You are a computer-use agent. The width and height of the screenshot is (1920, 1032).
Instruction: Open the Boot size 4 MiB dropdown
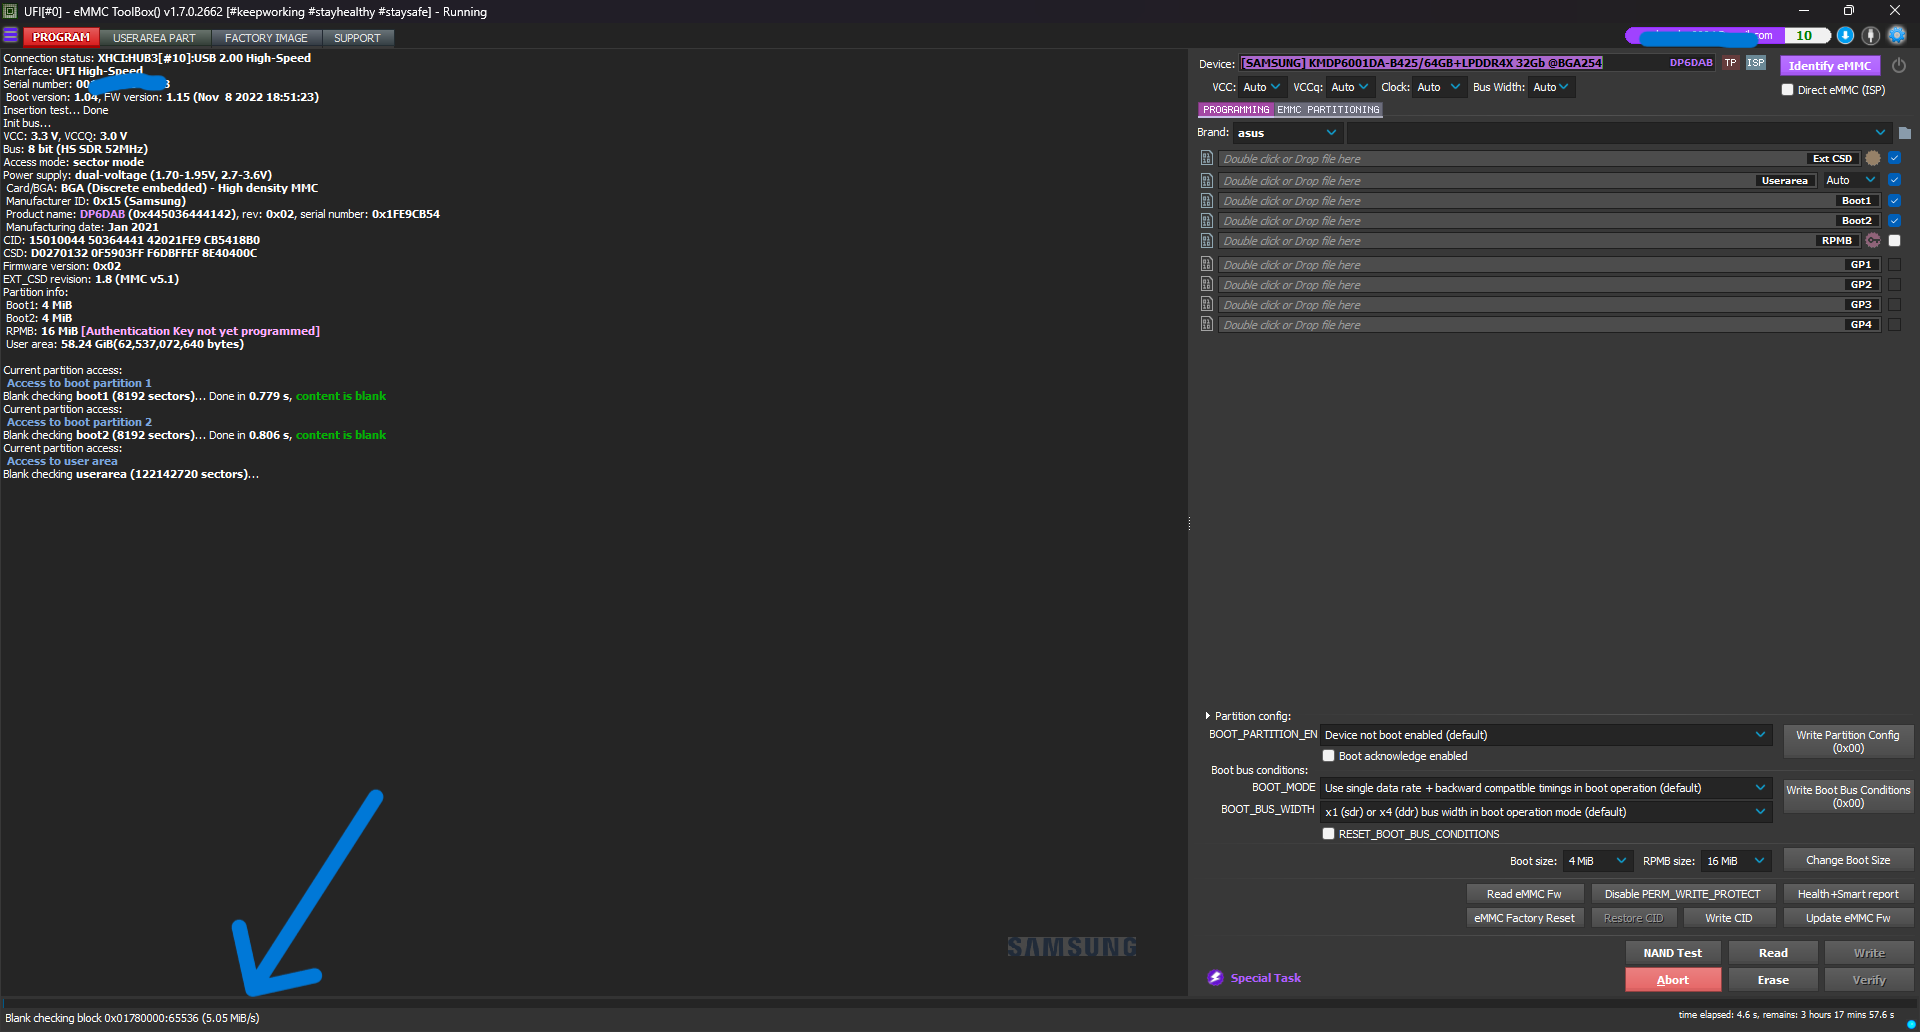[1597, 861]
